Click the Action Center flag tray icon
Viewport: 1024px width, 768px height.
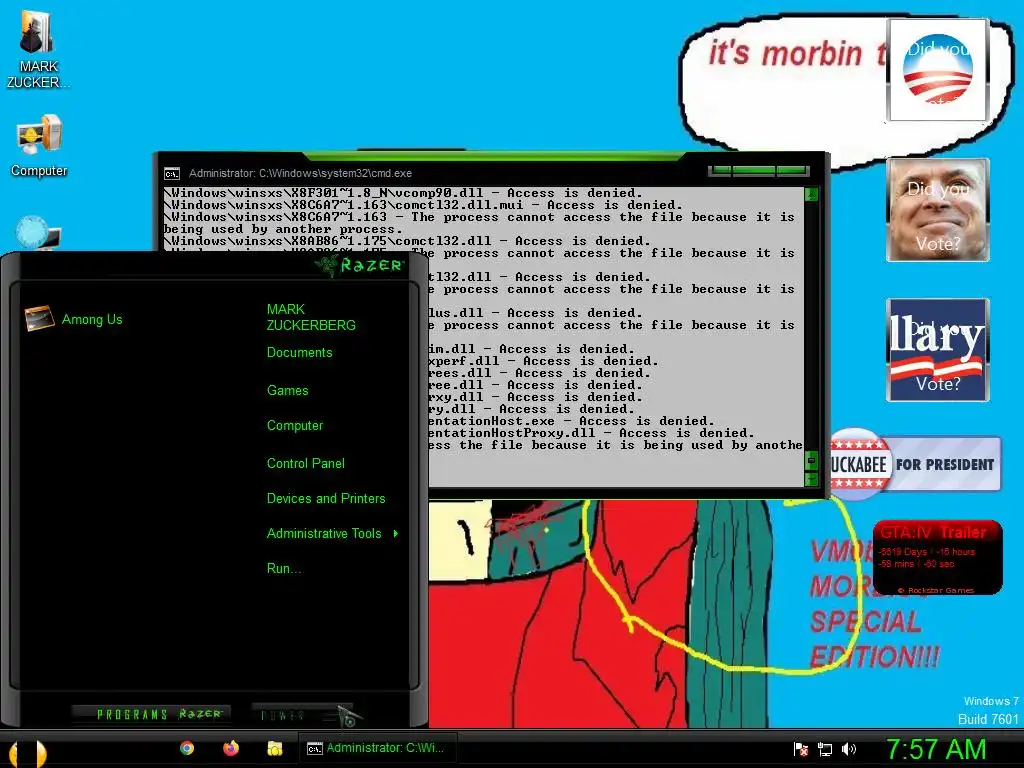801,749
